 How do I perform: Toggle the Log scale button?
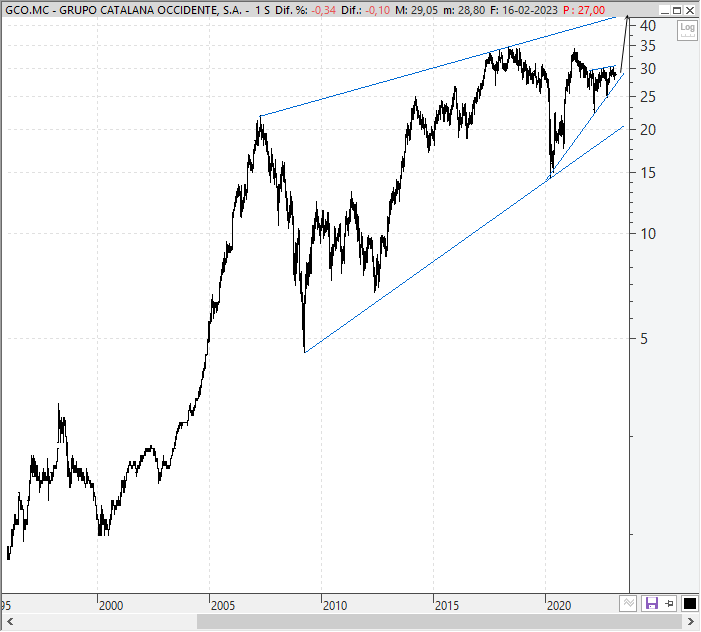(687, 30)
